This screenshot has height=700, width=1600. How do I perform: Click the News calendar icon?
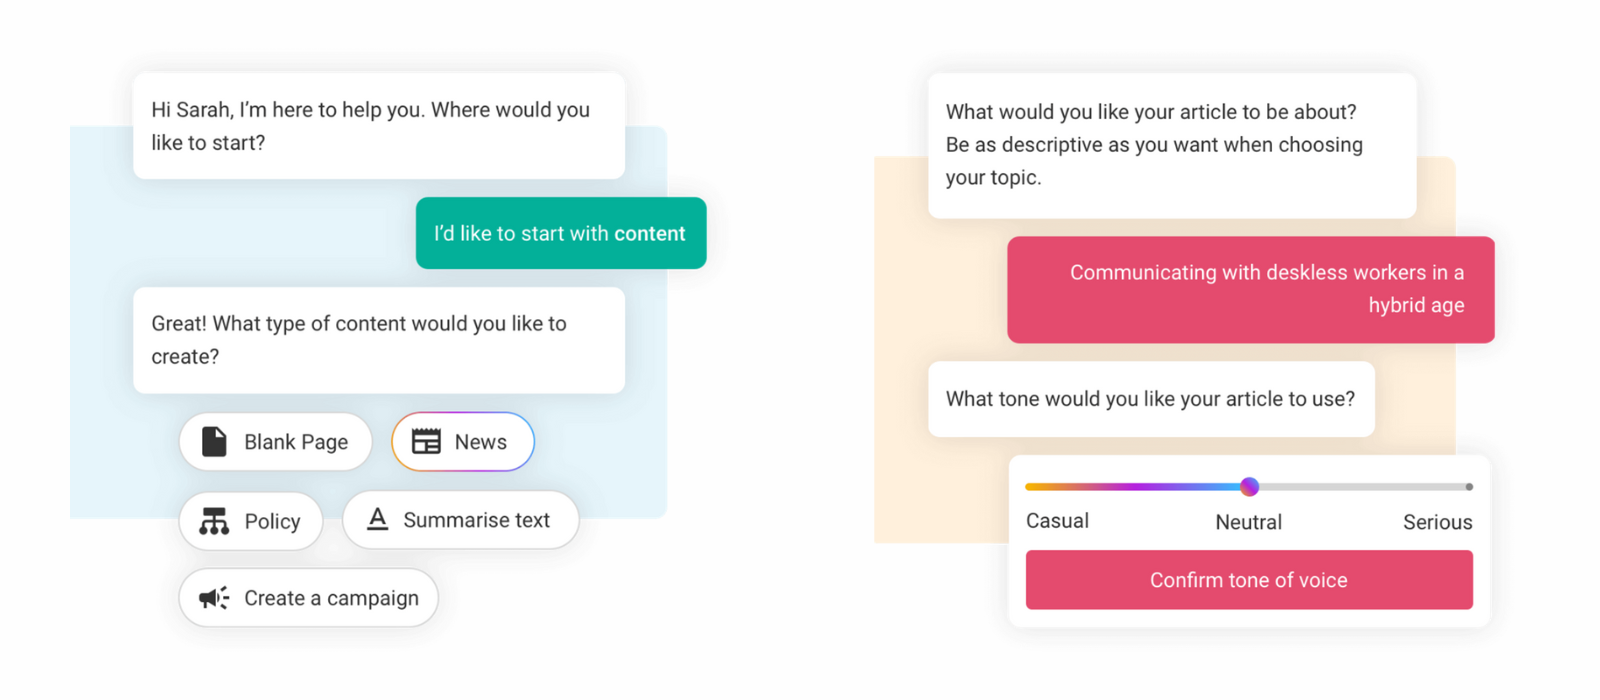click(426, 442)
